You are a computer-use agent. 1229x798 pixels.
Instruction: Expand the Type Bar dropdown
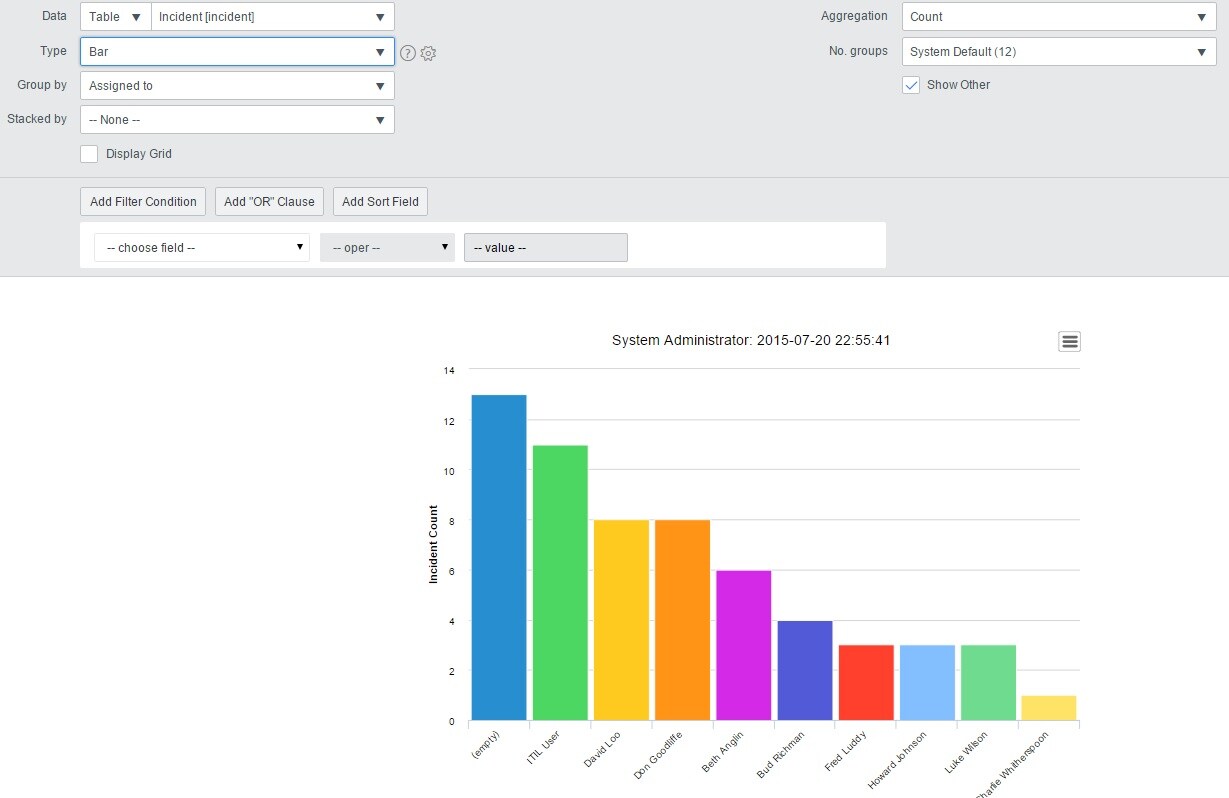(237, 51)
